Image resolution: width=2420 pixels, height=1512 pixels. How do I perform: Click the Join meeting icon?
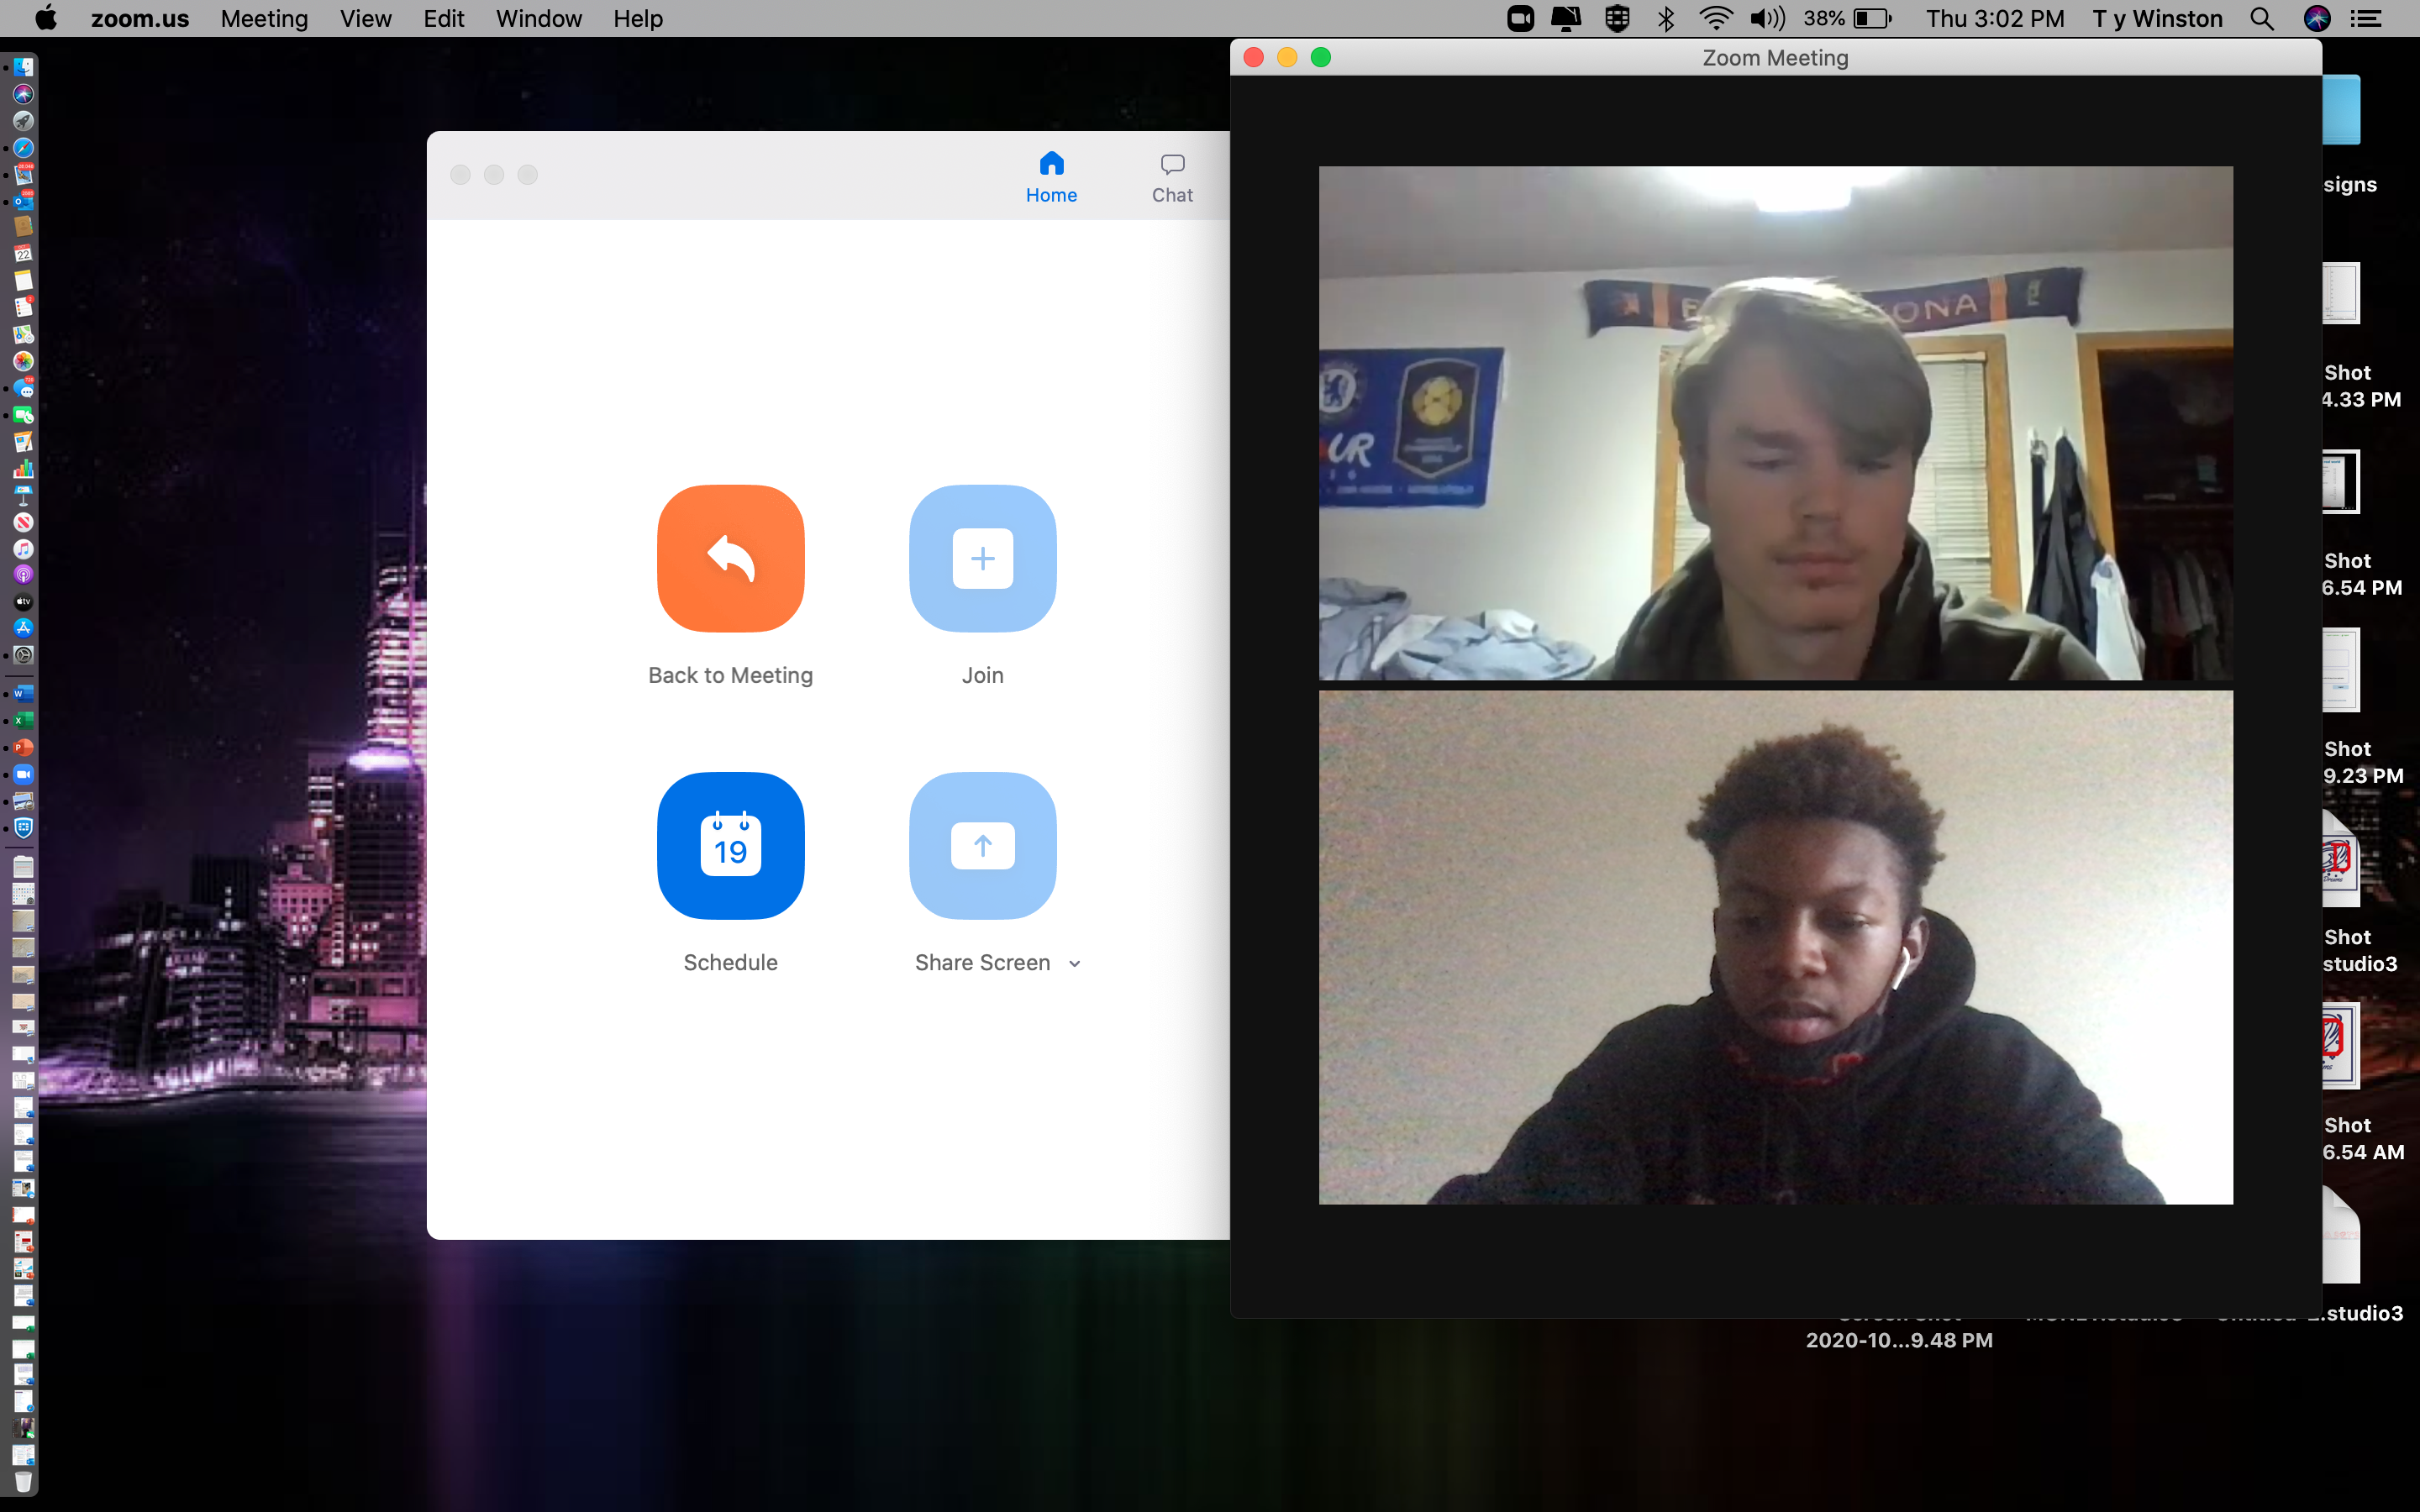tap(982, 558)
